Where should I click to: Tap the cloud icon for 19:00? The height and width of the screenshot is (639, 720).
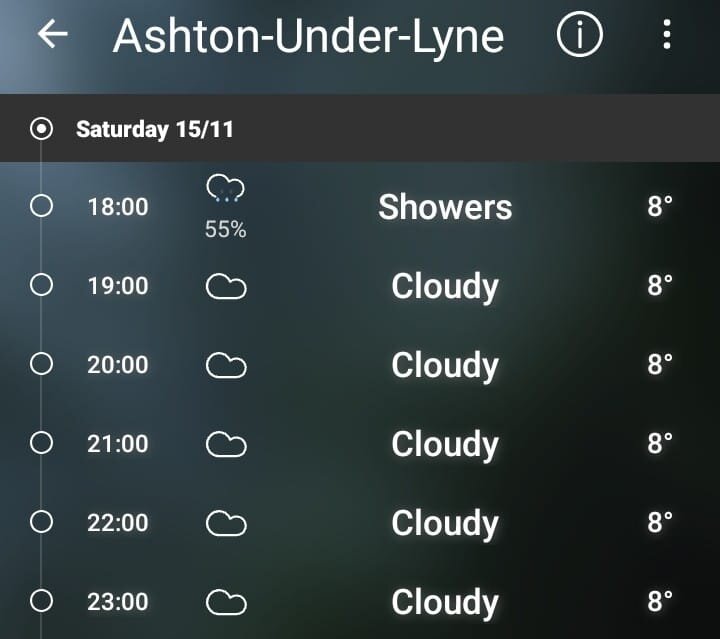tap(225, 287)
